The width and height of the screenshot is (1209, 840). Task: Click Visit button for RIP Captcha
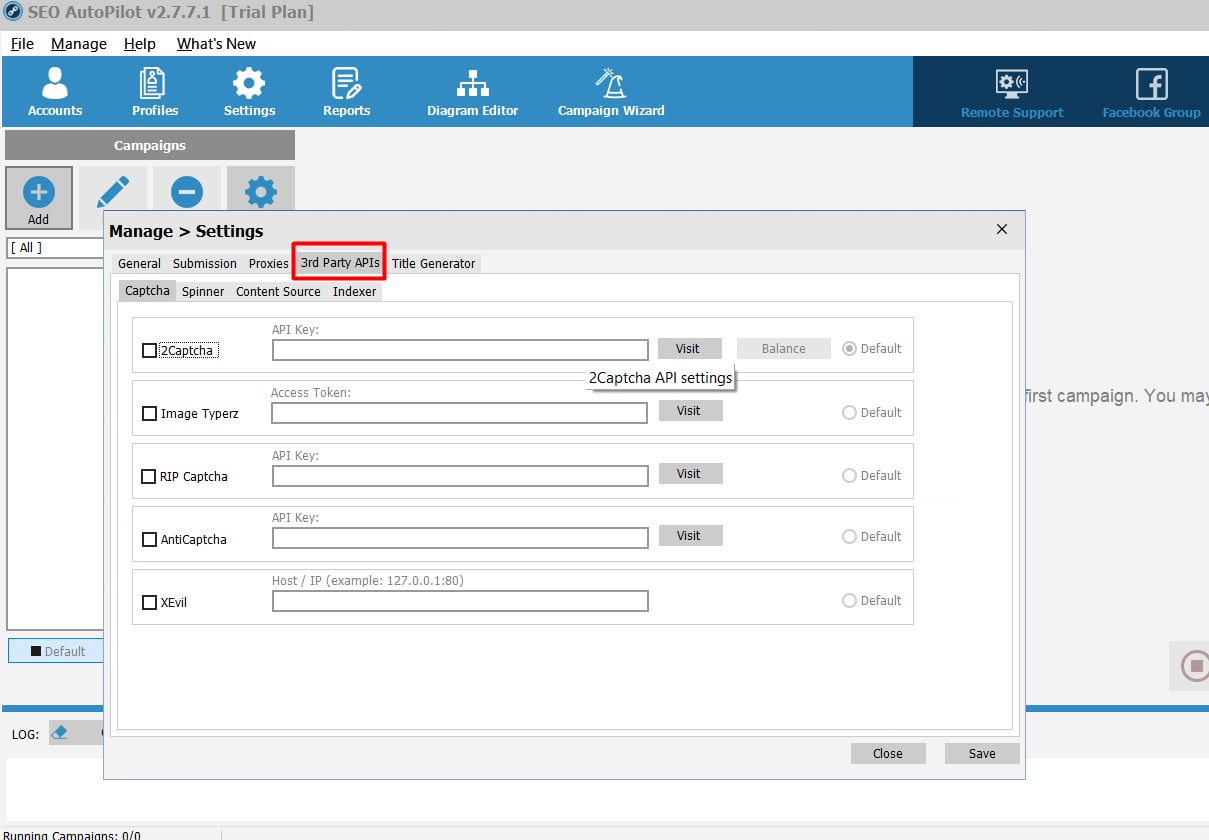(x=689, y=474)
